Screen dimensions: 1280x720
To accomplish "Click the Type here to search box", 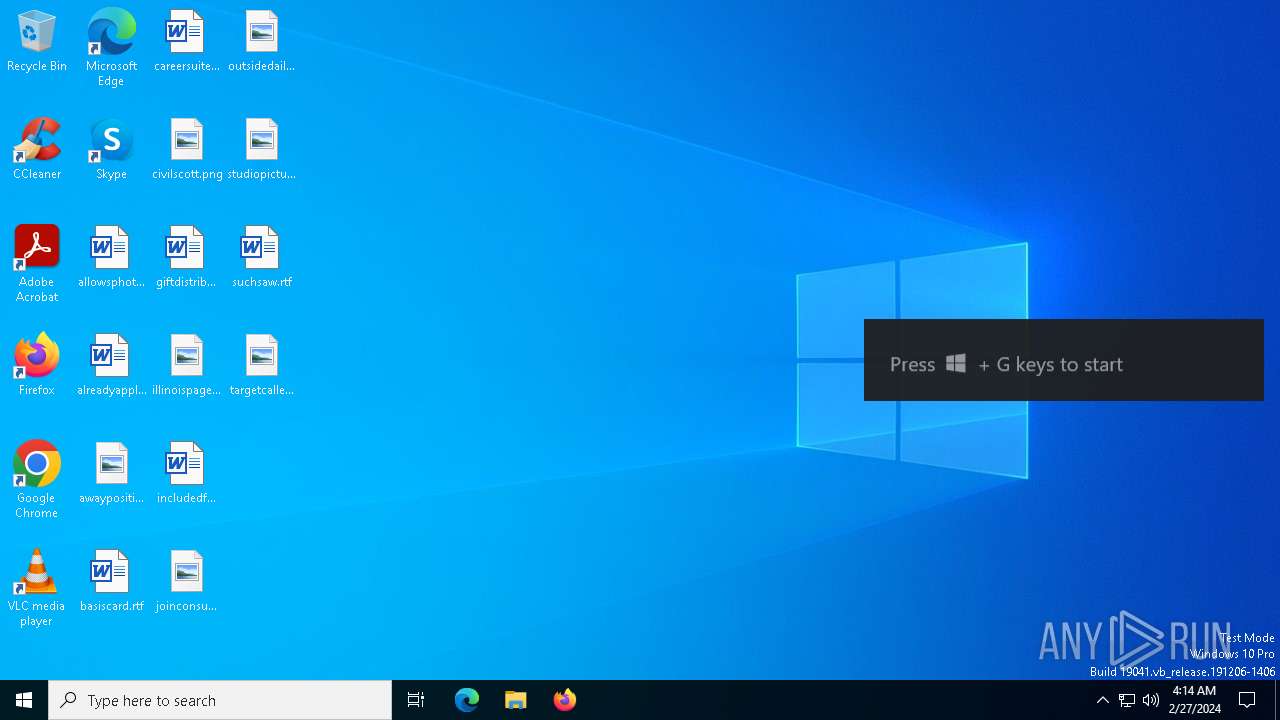I will point(220,700).
